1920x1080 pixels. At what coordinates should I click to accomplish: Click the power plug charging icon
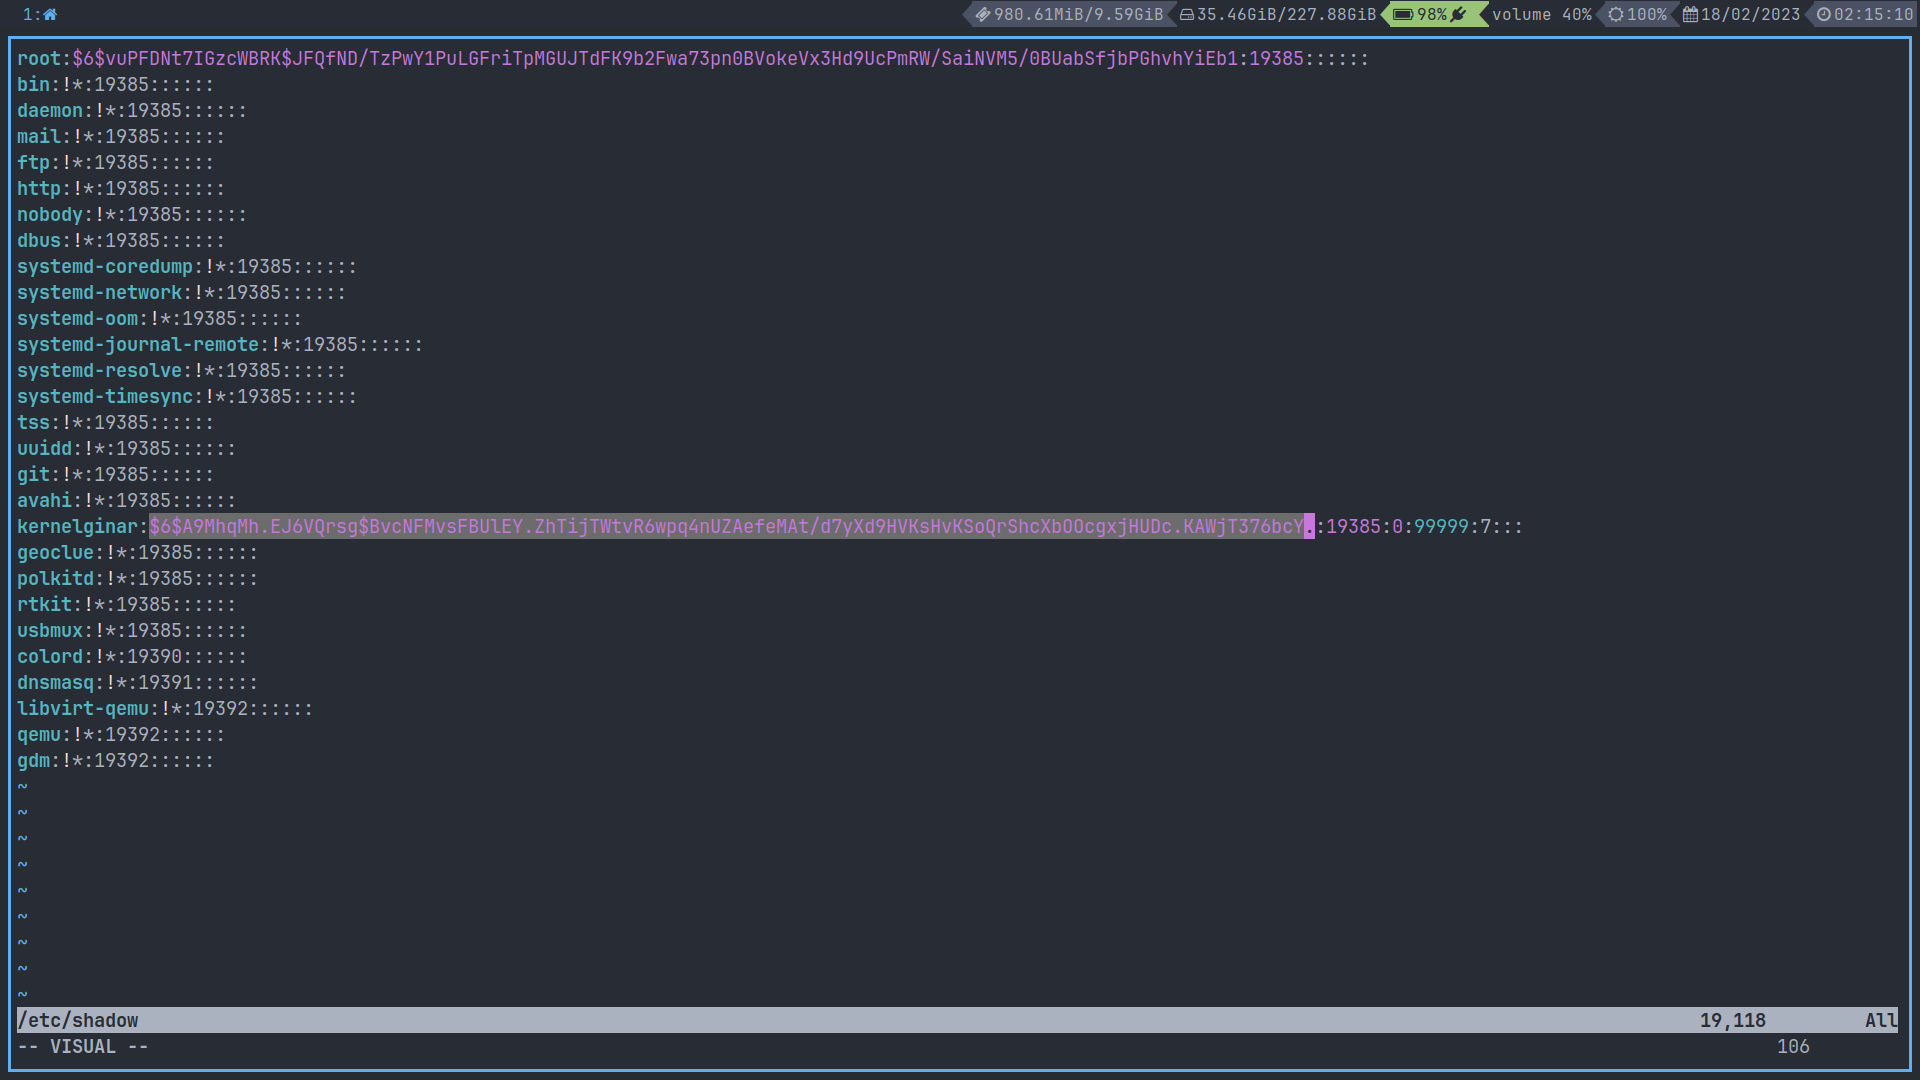coord(1459,15)
